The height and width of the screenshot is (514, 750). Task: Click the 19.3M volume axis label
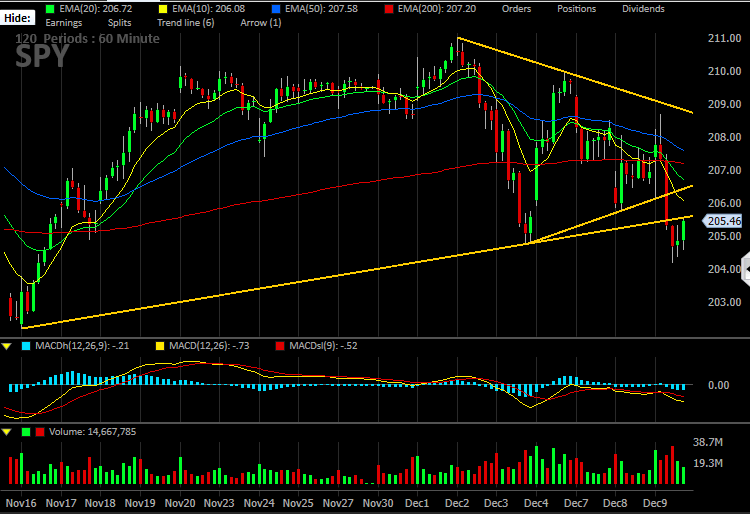(708, 463)
